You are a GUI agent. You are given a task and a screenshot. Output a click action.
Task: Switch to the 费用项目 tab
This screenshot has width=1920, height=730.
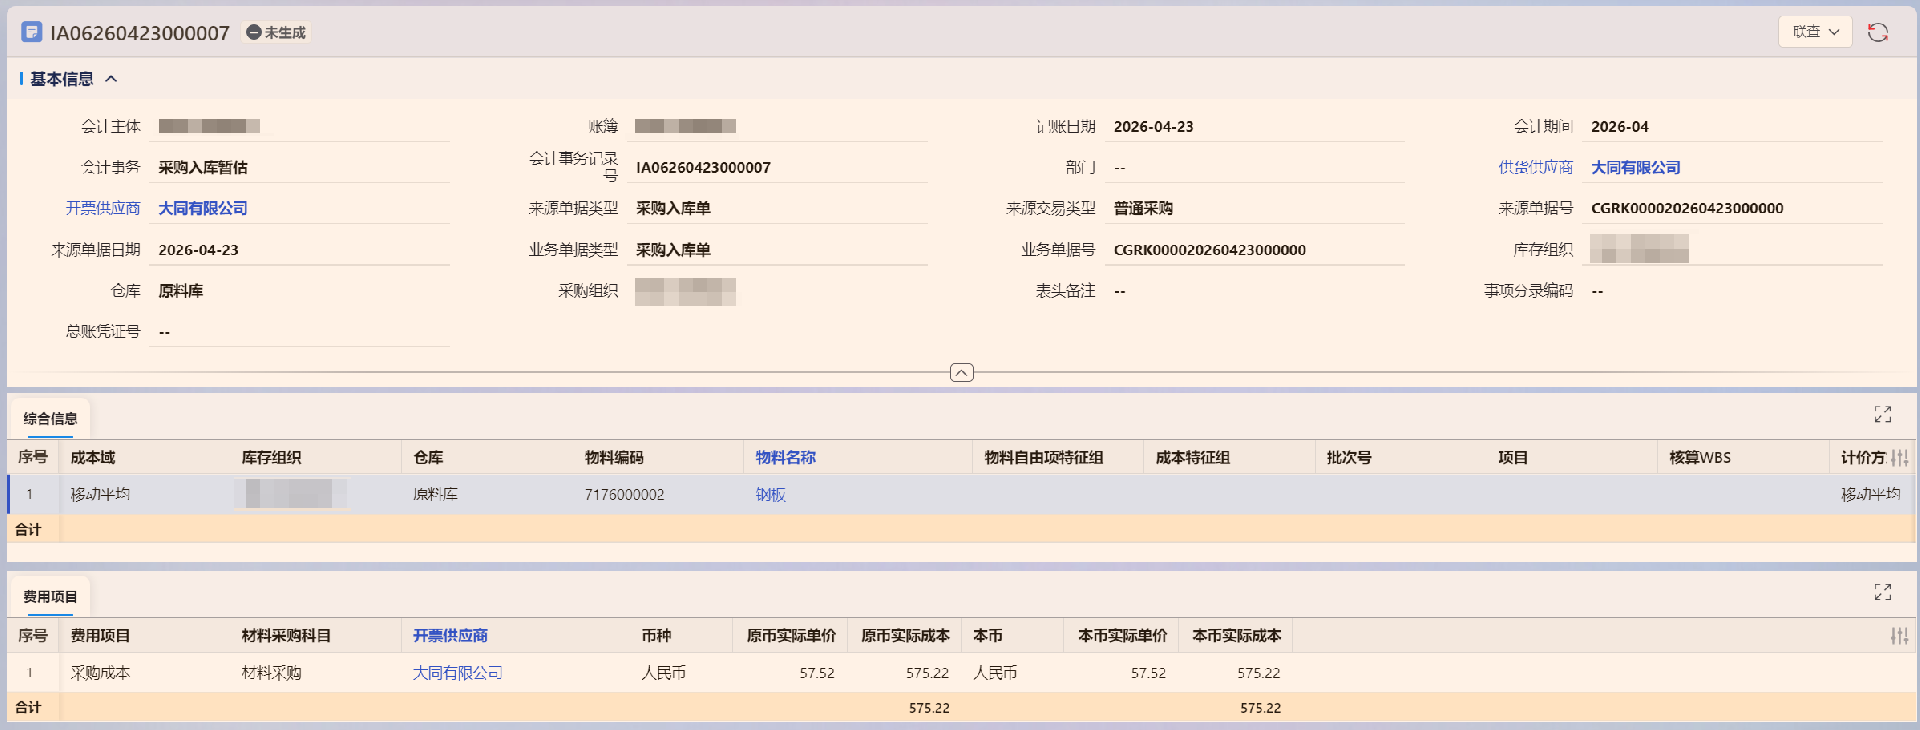point(50,596)
